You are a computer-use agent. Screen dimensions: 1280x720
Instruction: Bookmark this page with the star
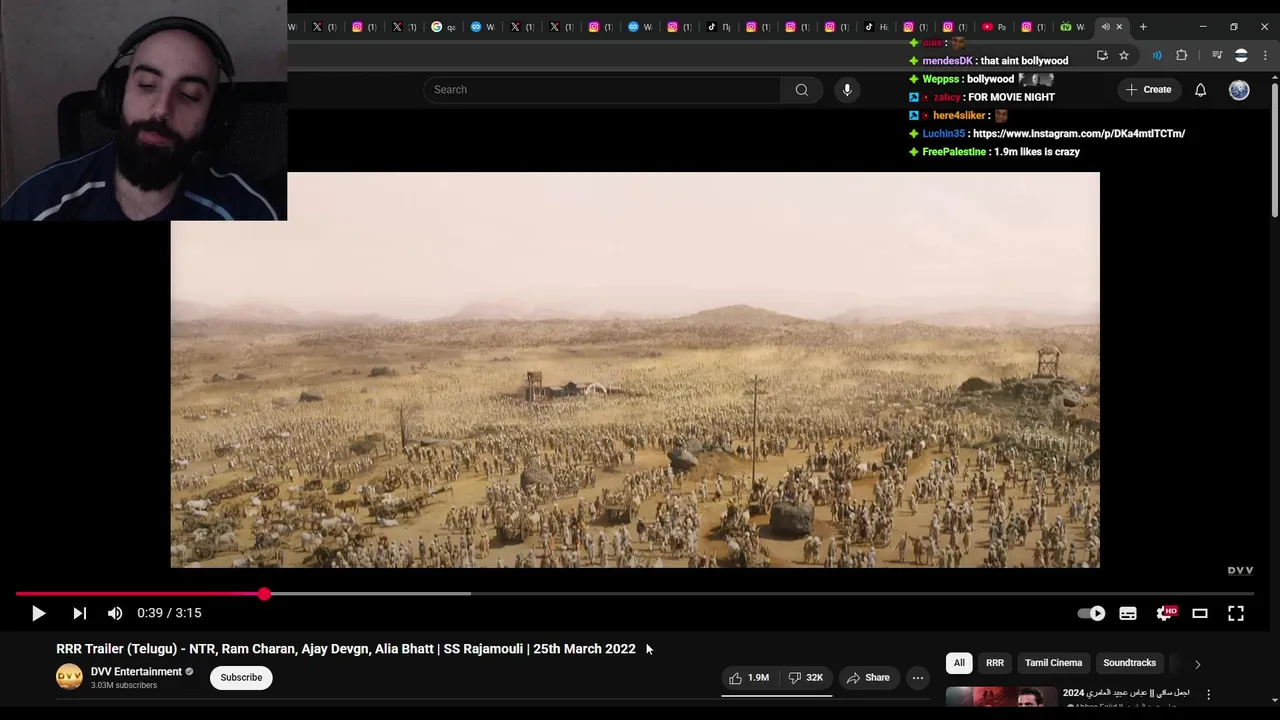(1124, 55)
